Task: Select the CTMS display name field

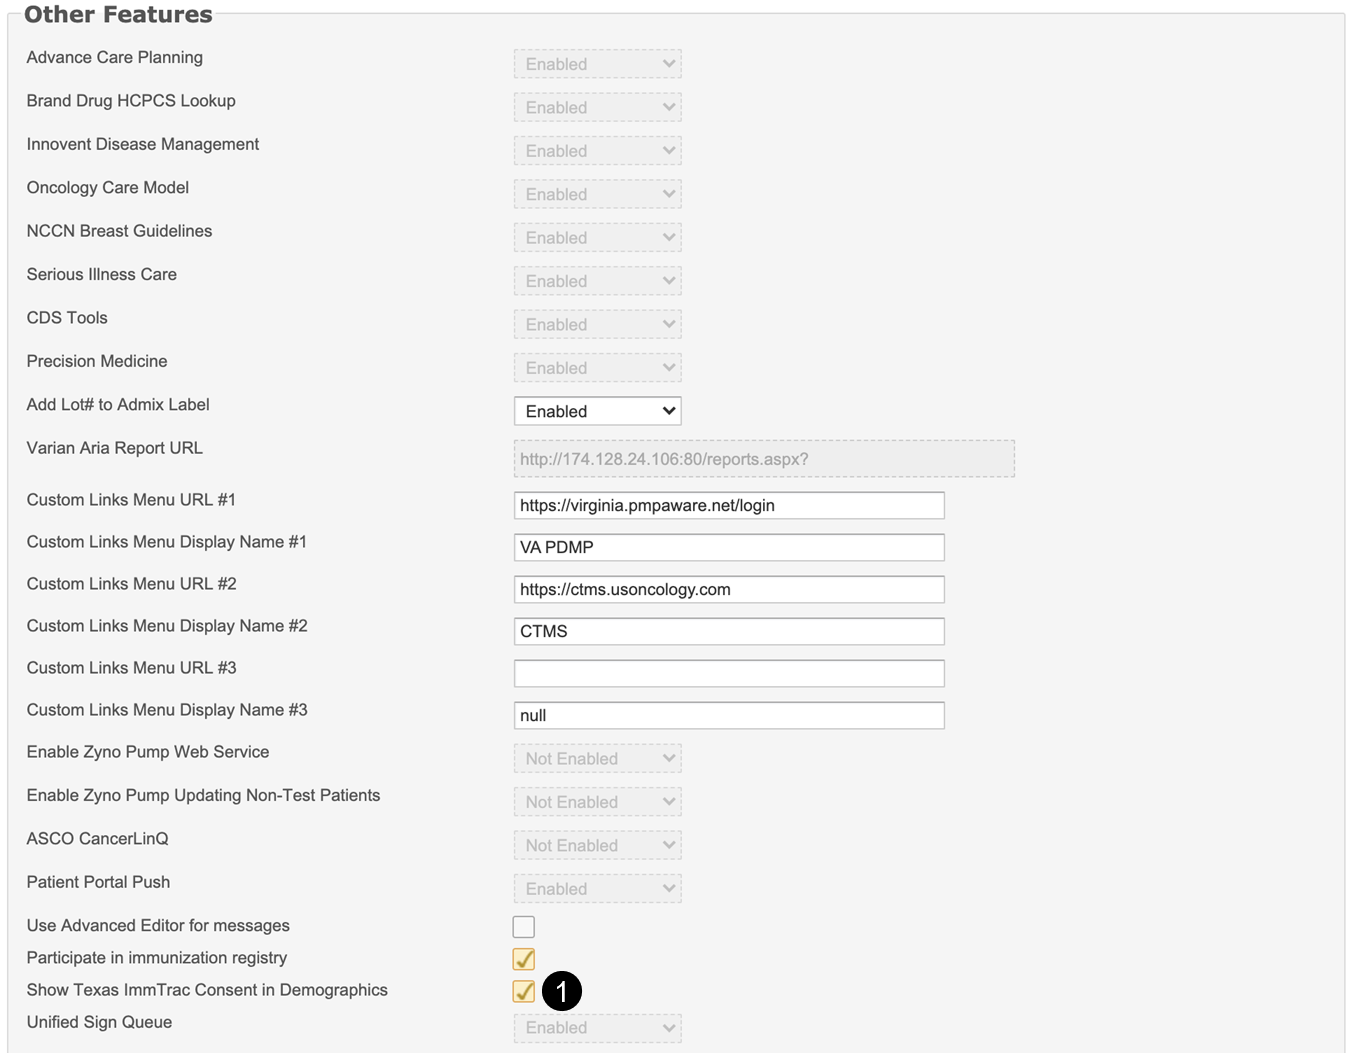Action: (x=728, y=632)
